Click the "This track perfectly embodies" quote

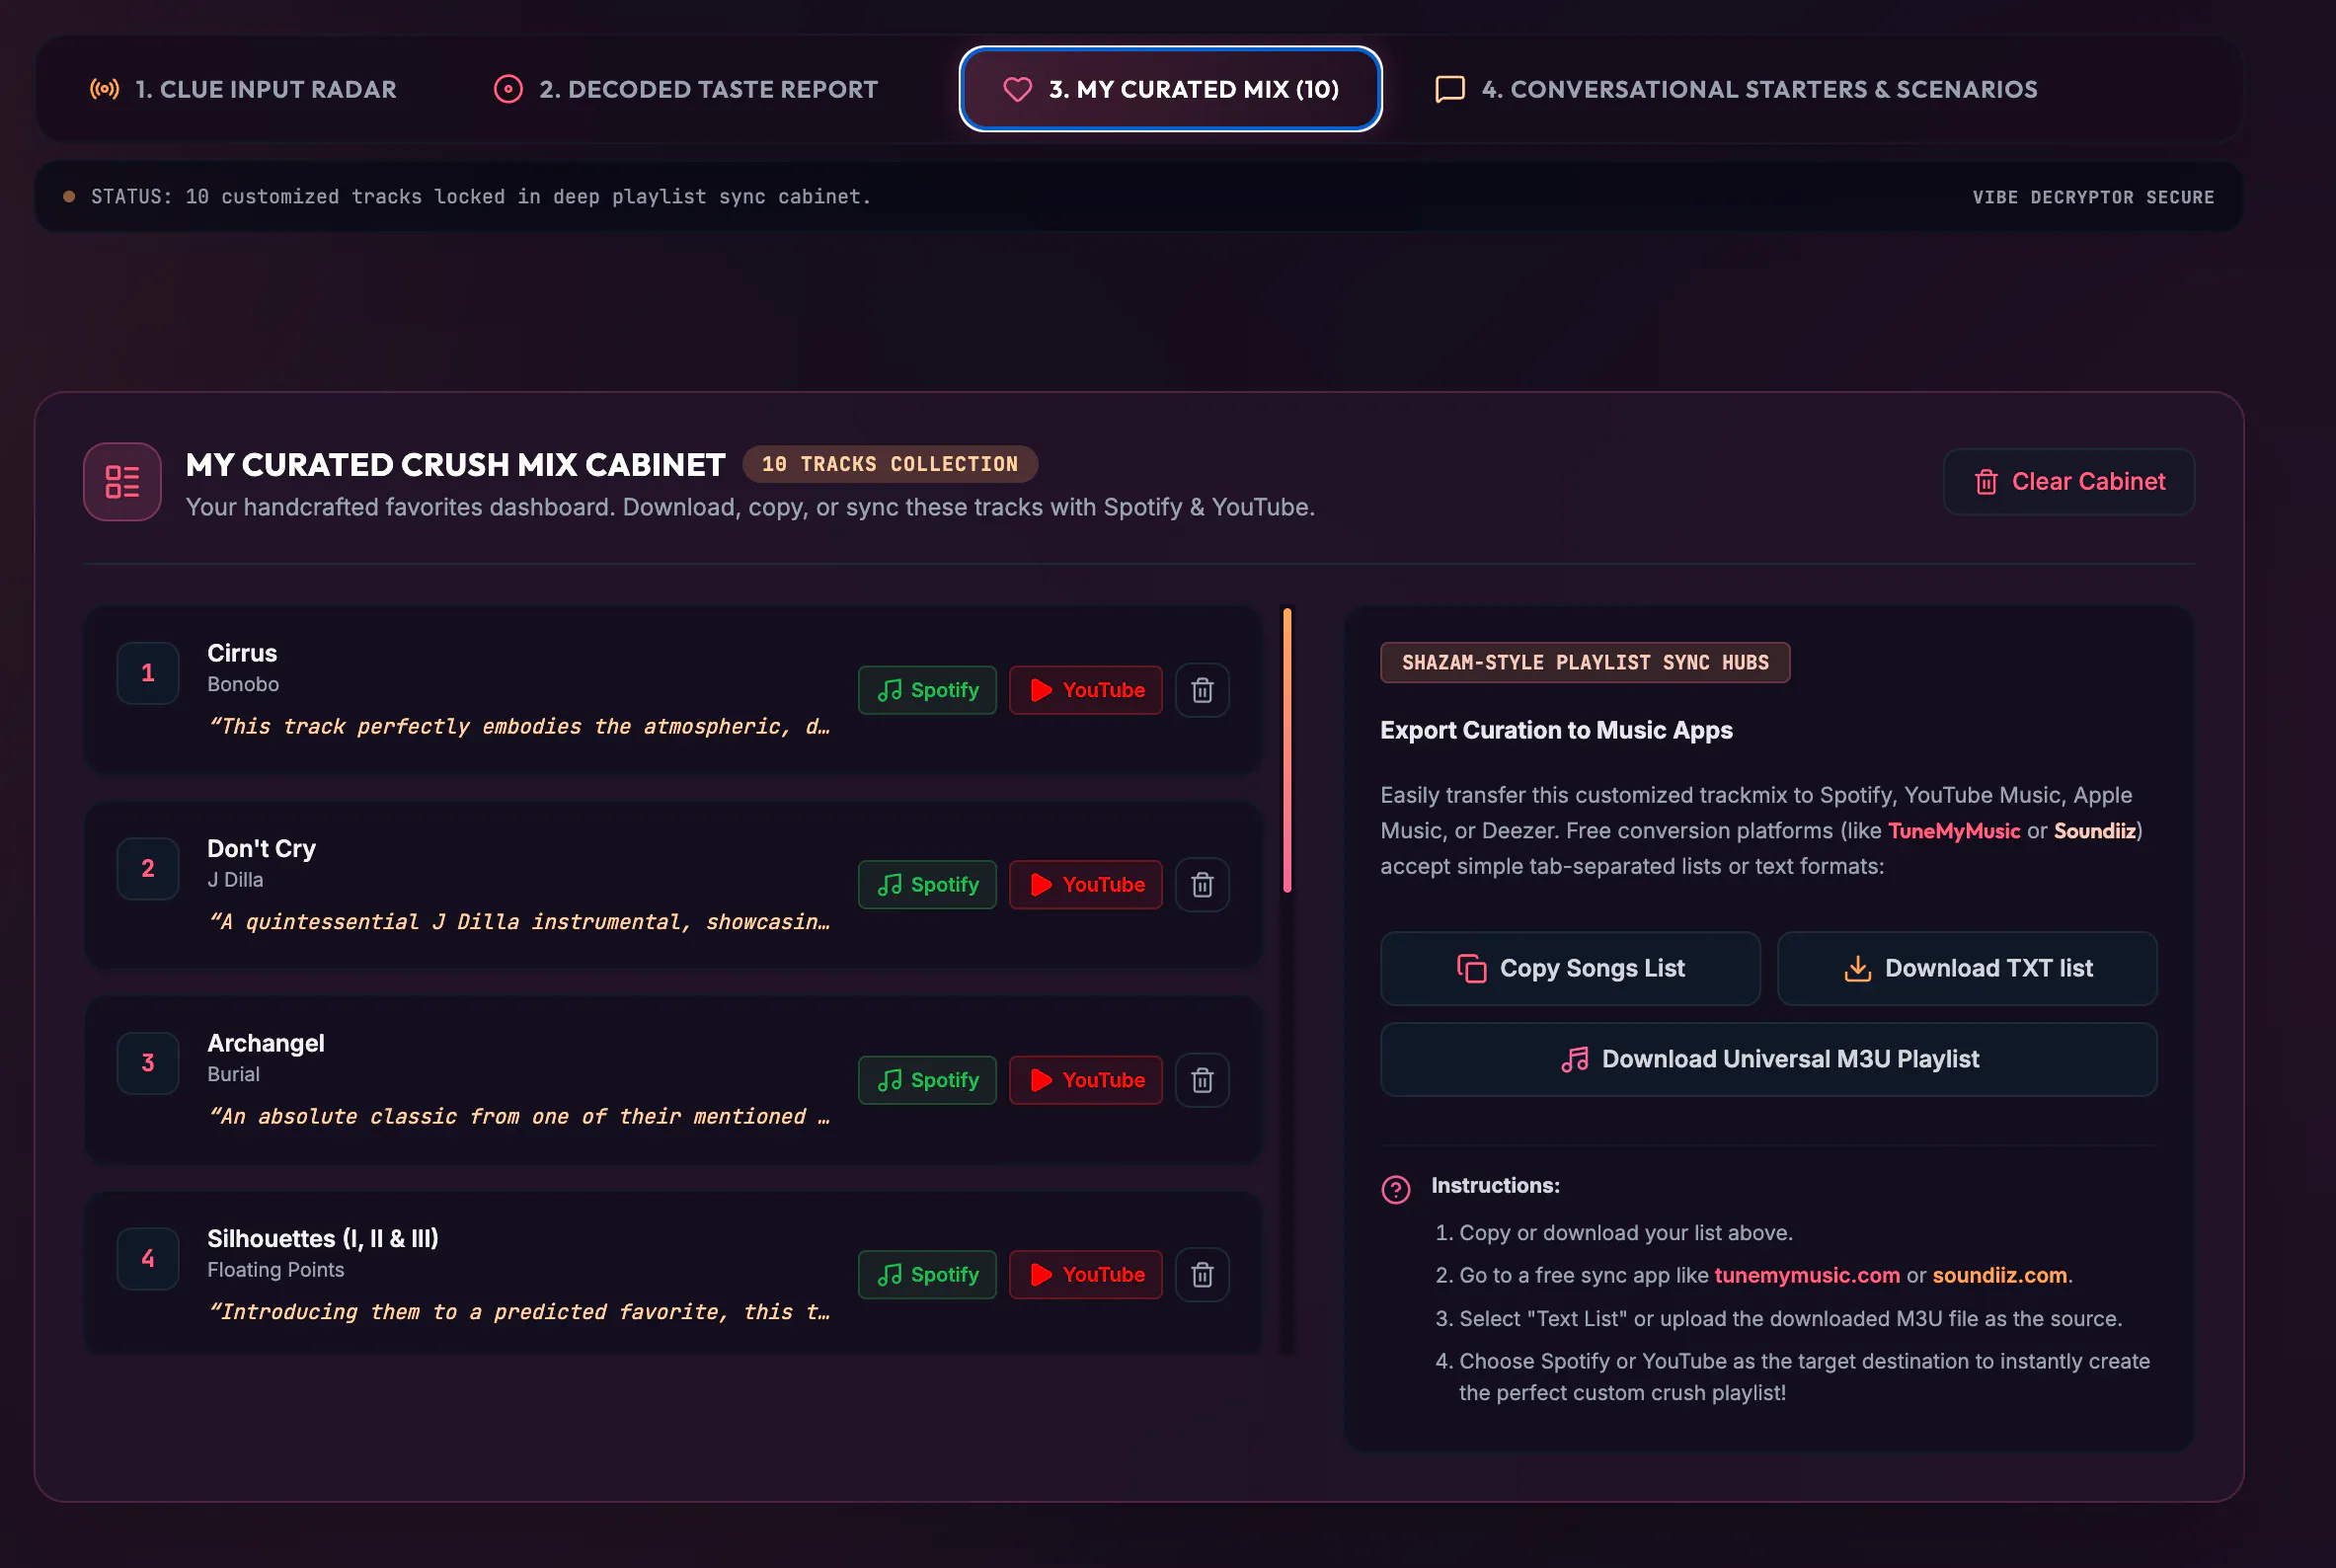tap(519, 726)
